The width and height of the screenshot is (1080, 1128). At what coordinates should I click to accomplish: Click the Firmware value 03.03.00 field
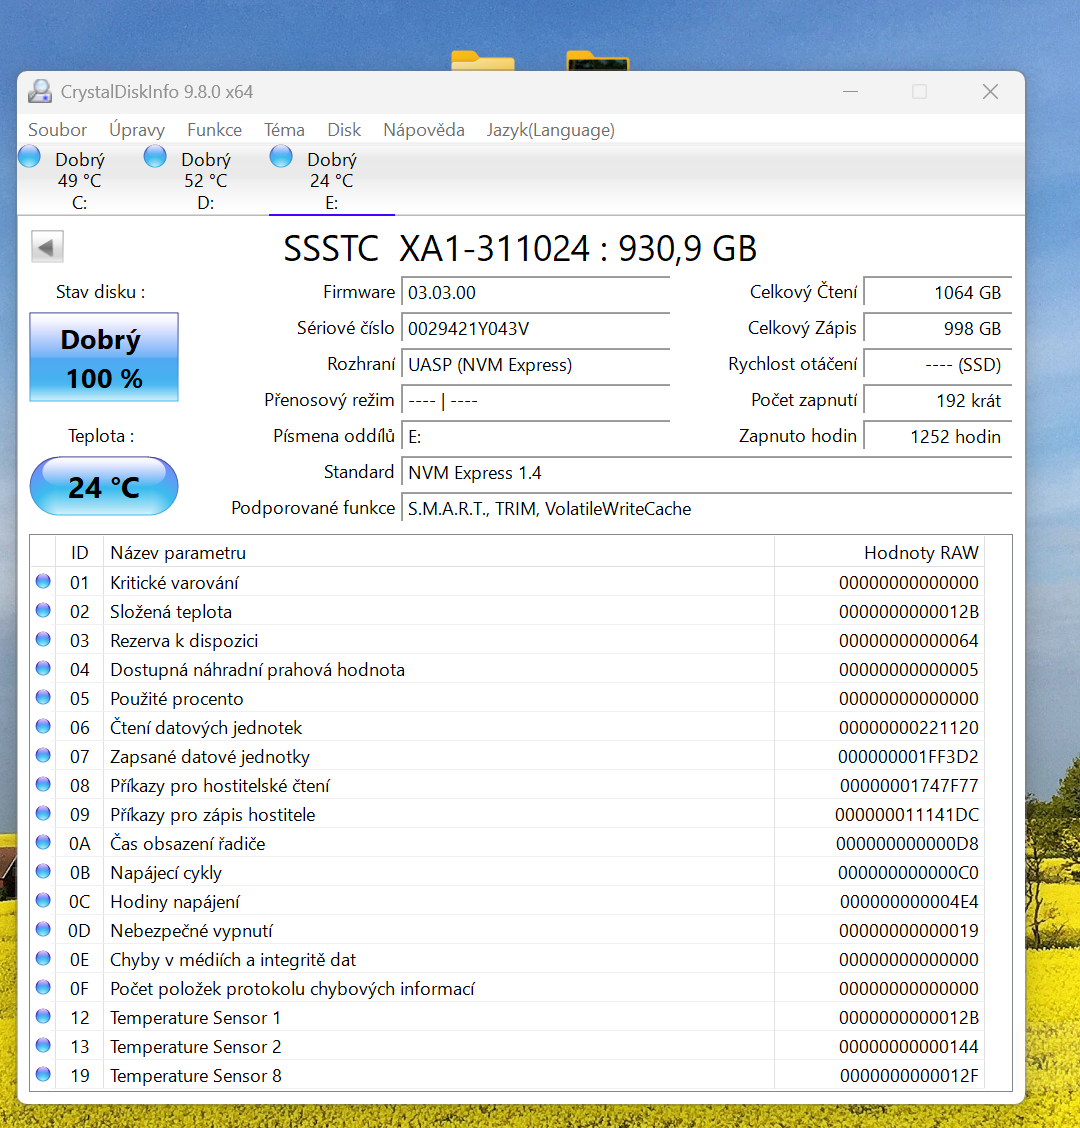pyautogui.click(x=535, y=293)
